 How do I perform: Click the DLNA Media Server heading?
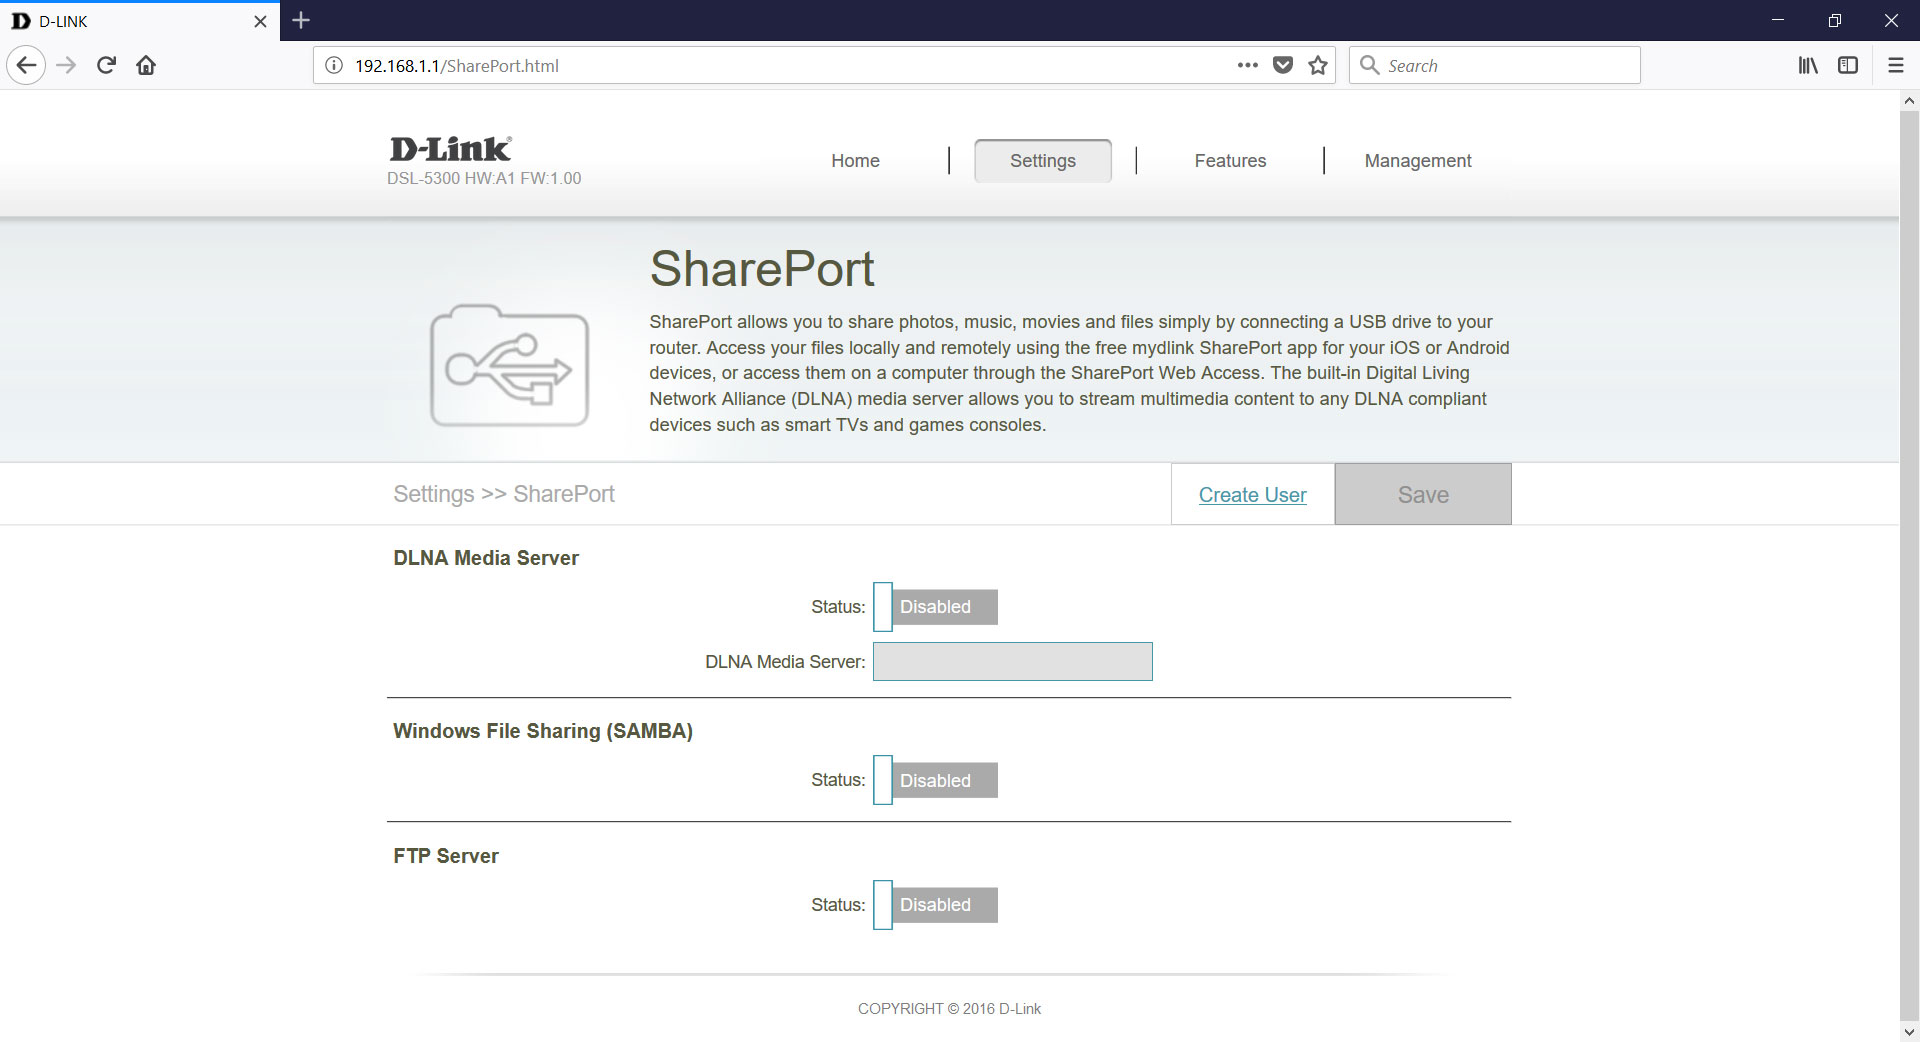pyautogui.click(x=486, y=558)
